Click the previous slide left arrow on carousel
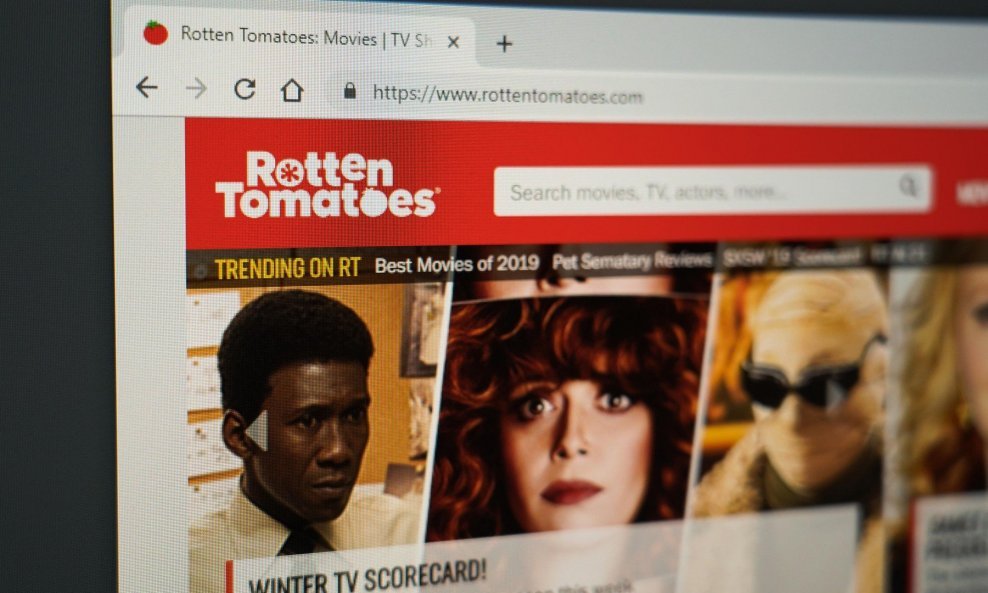This screenshot has width=988, height=593. (x=257, y=430)
